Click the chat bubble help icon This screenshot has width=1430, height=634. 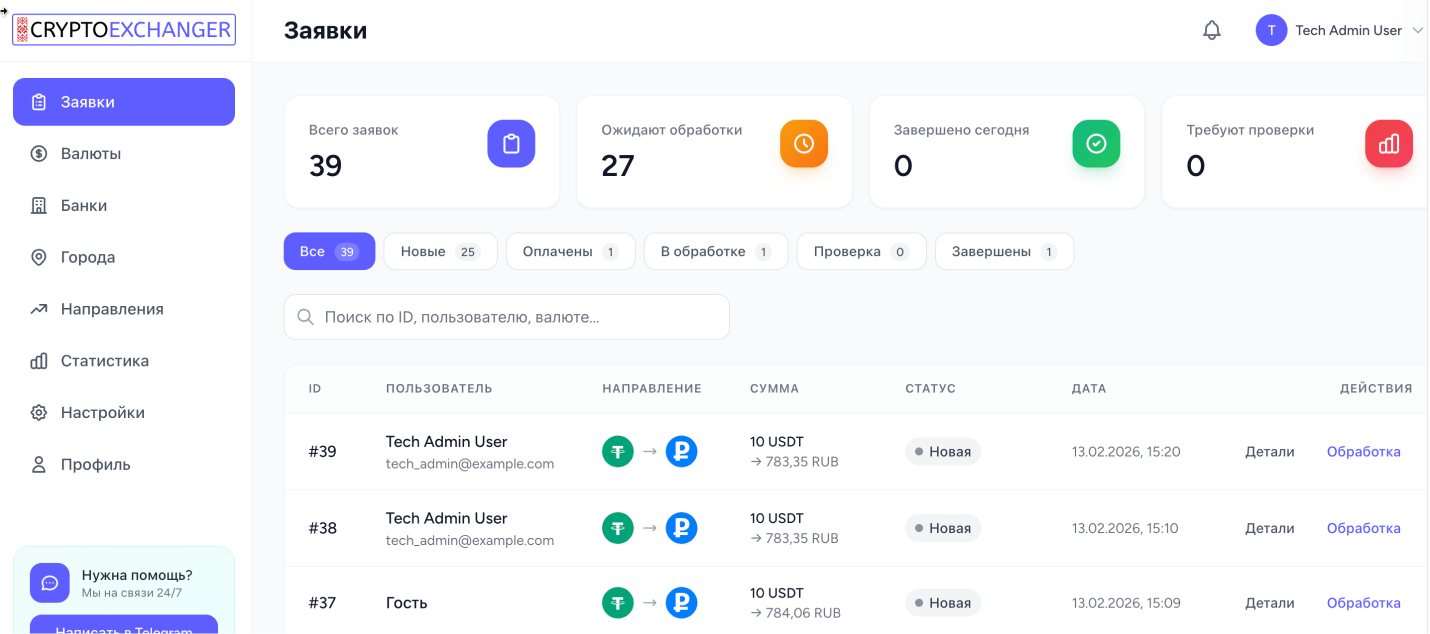coord(50,583)
